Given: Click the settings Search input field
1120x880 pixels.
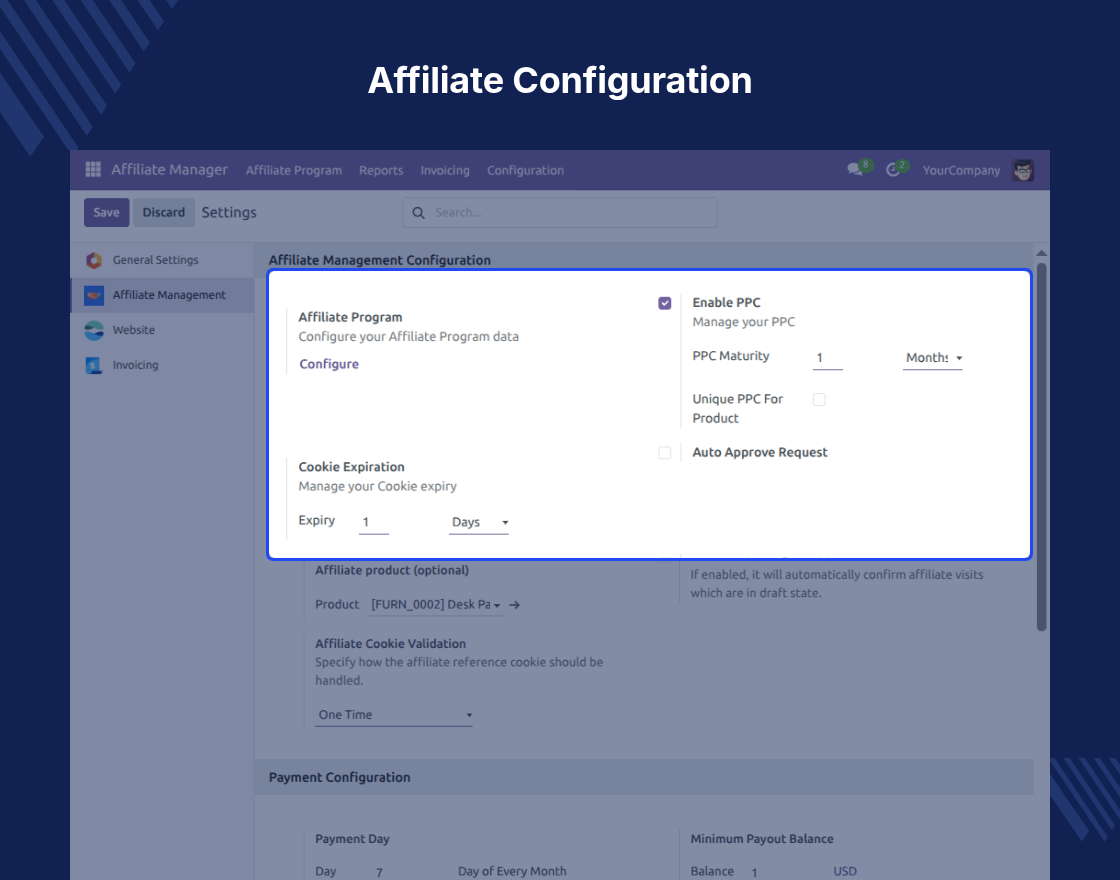Looking at the screenshot, I should [560, 213].
